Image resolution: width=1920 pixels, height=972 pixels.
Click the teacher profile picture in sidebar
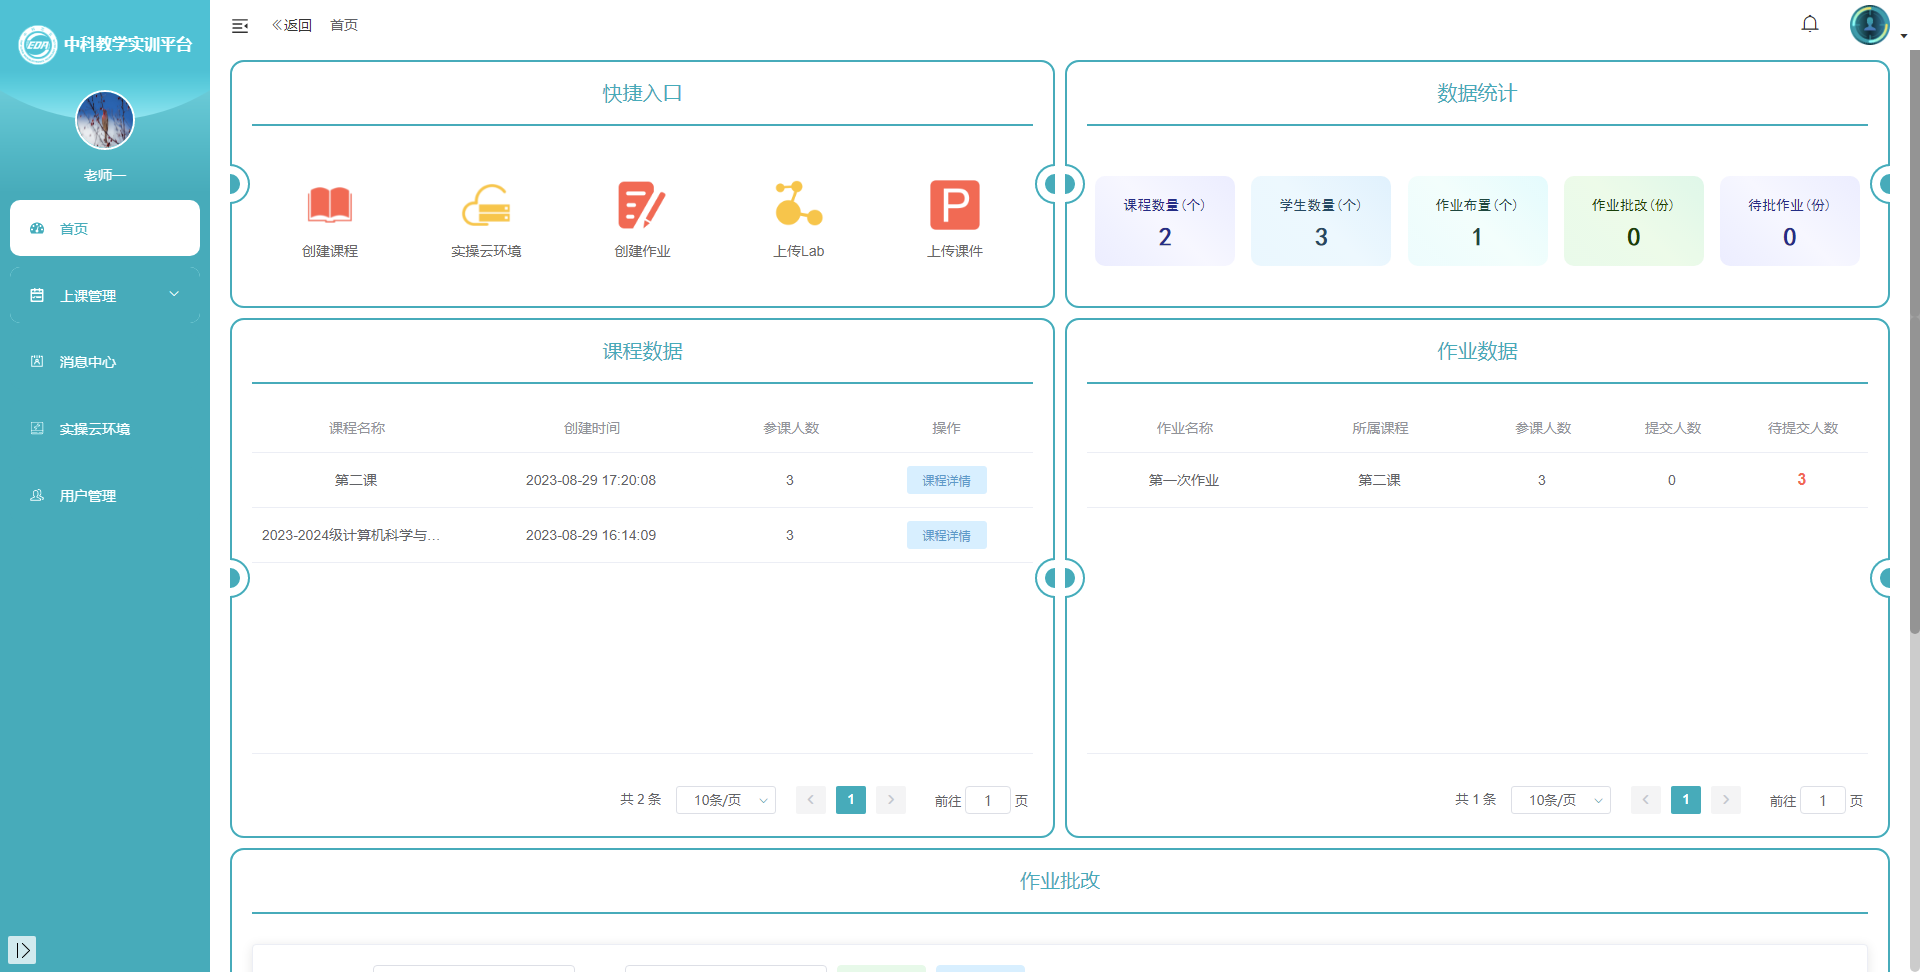[x=105, y=120]
